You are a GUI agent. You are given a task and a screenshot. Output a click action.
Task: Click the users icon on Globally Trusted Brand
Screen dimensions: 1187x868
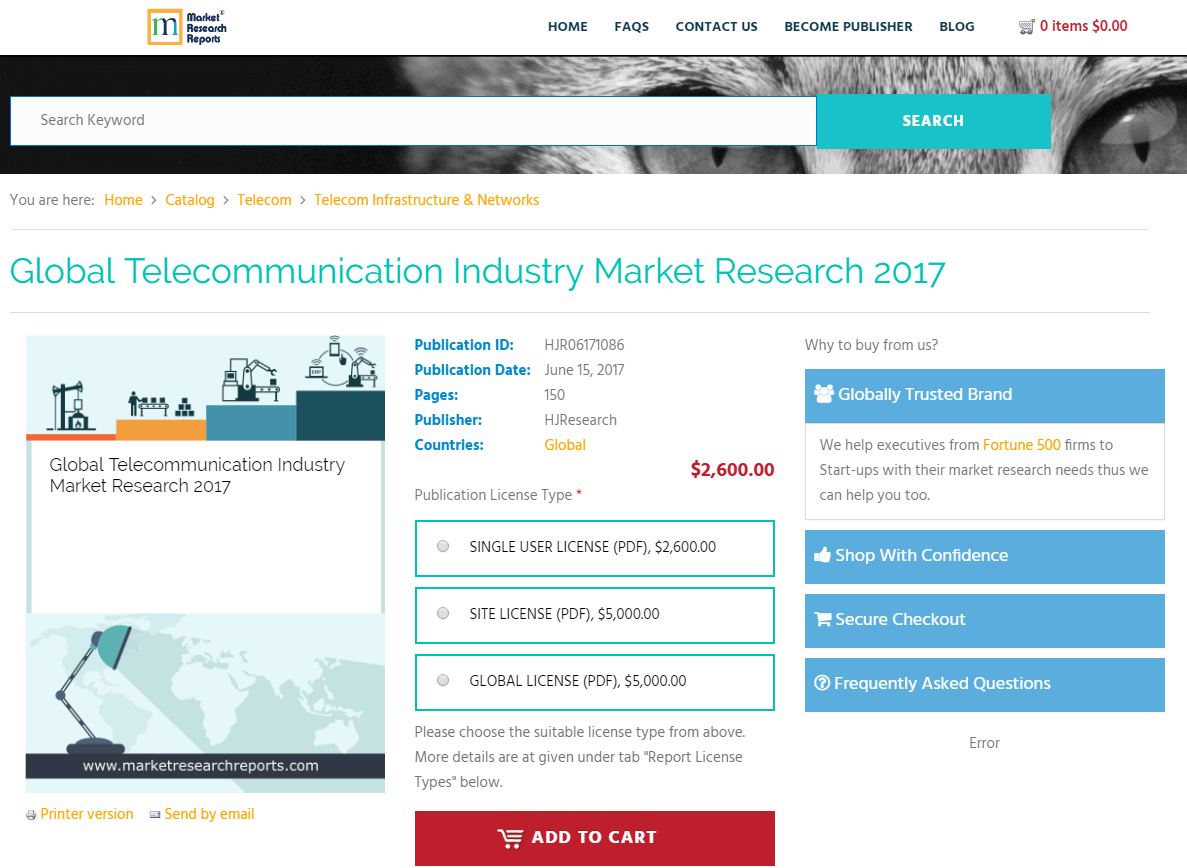pyautogui.click(x=824, y=394)
